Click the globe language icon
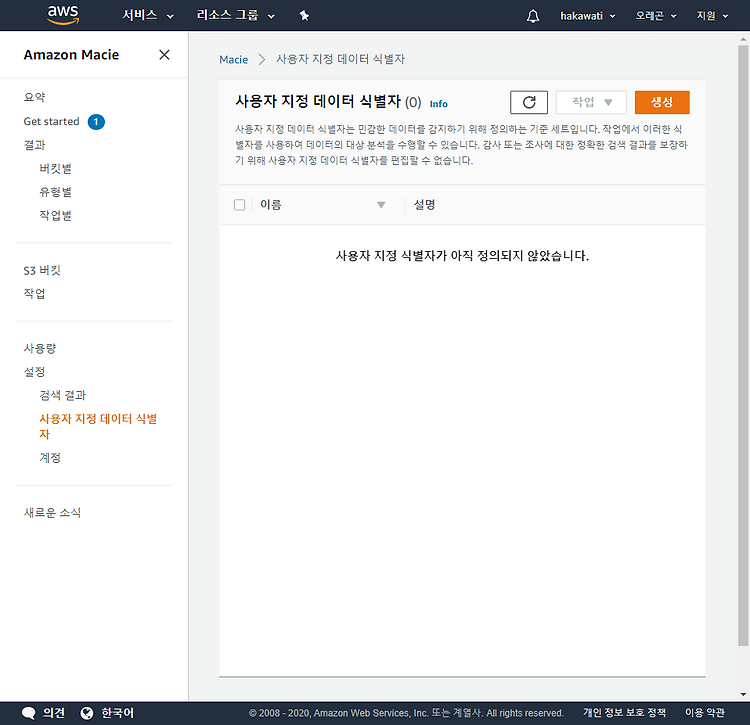Viewport: 750px width, 725px height. [87, 713]
